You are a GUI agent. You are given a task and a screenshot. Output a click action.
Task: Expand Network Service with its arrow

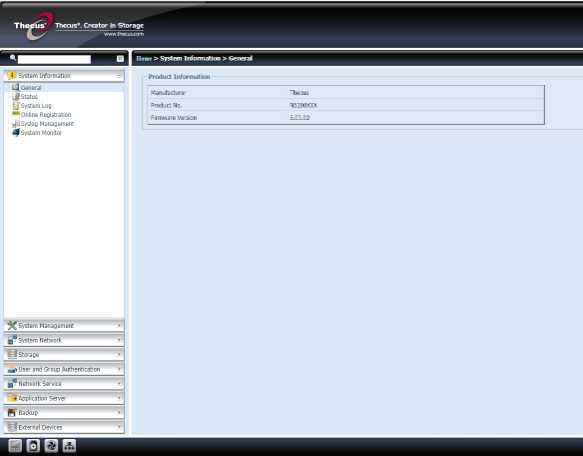(119, 383)
